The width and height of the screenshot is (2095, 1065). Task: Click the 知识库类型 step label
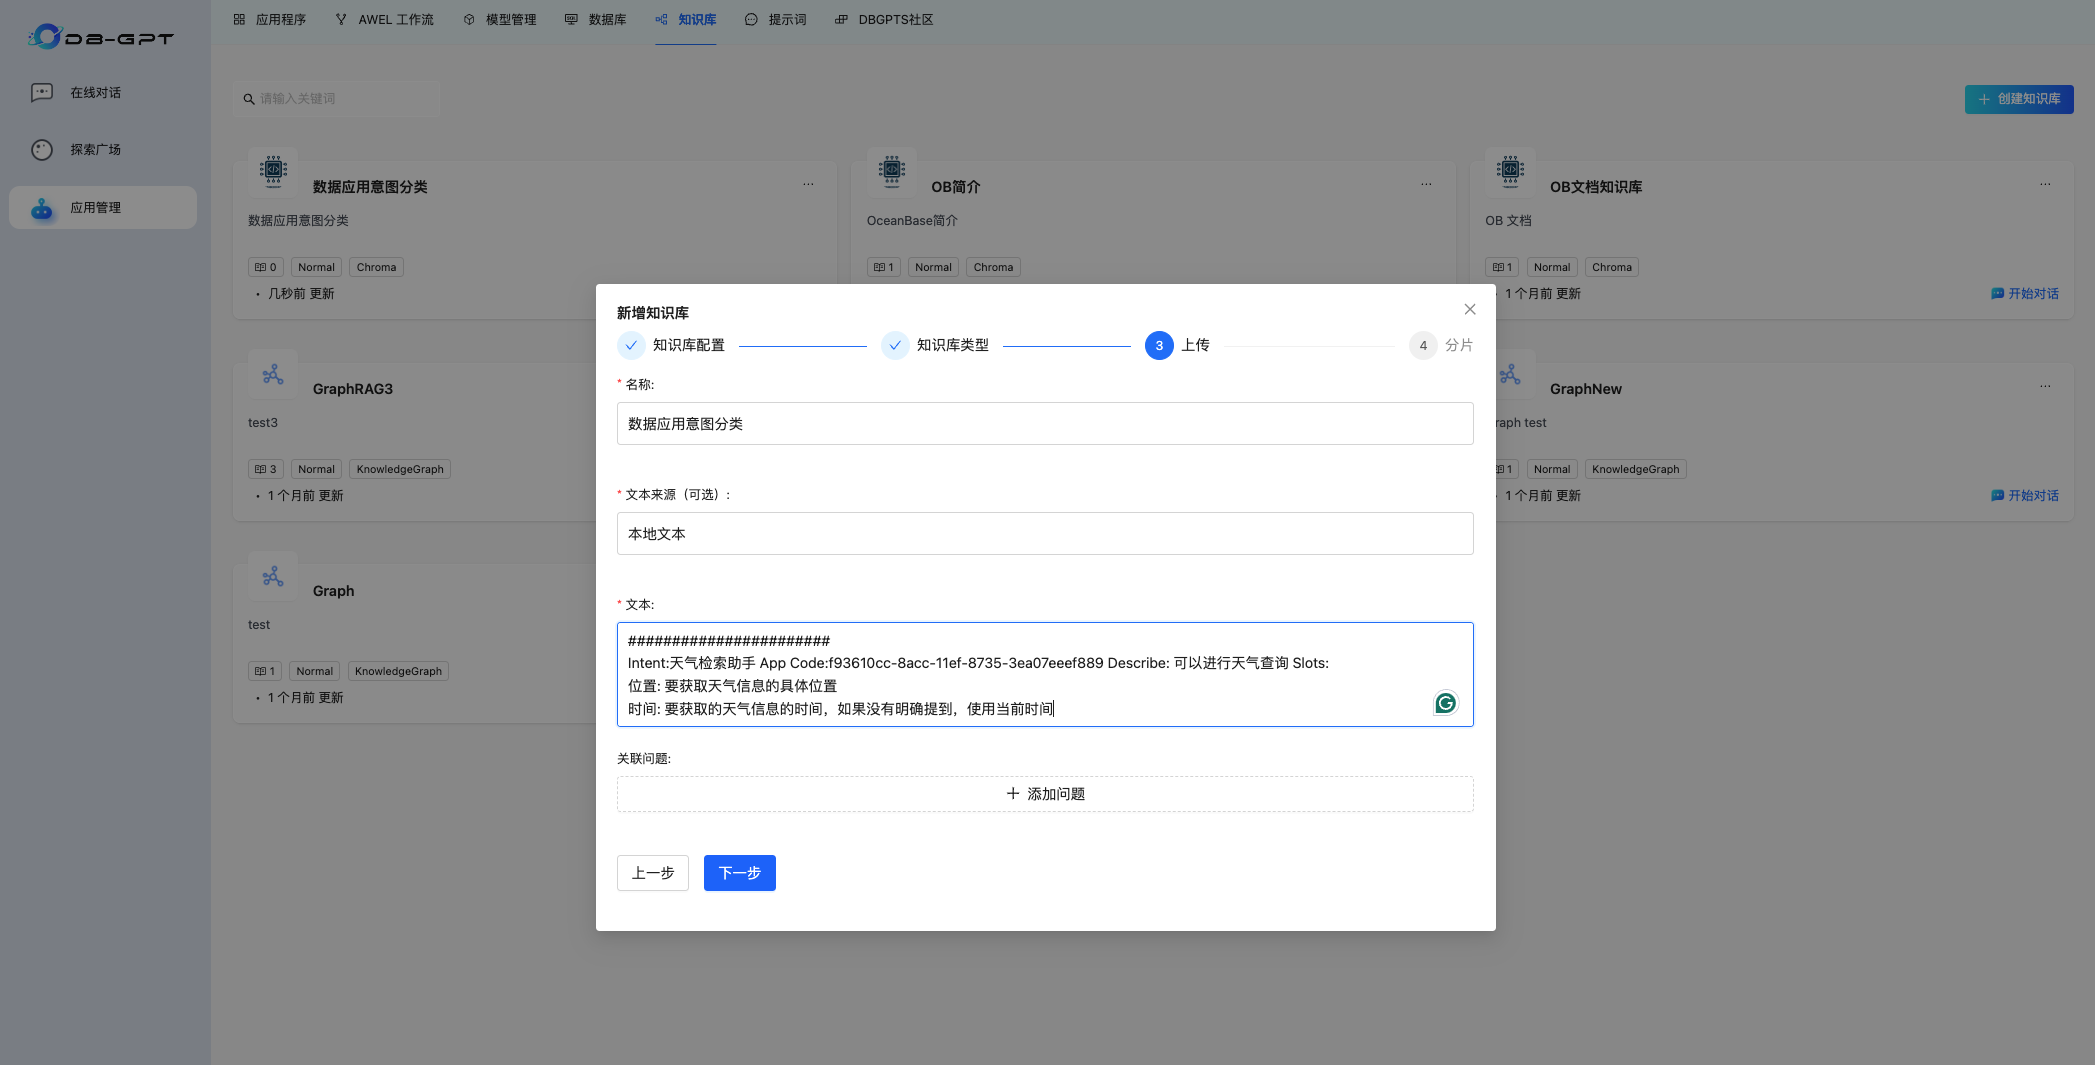click(953, 346)
